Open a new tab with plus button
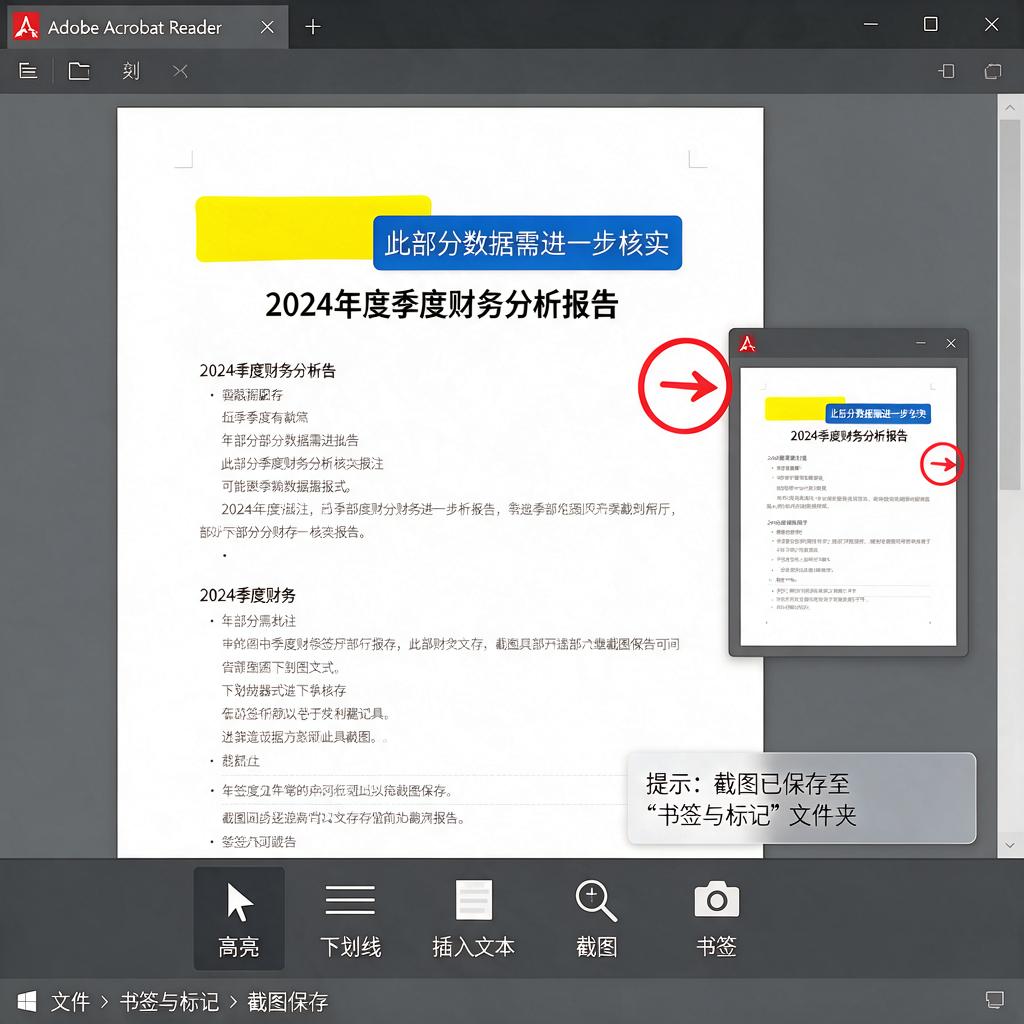Viewport: 1024px width, 1024px height. coord(313,27)
